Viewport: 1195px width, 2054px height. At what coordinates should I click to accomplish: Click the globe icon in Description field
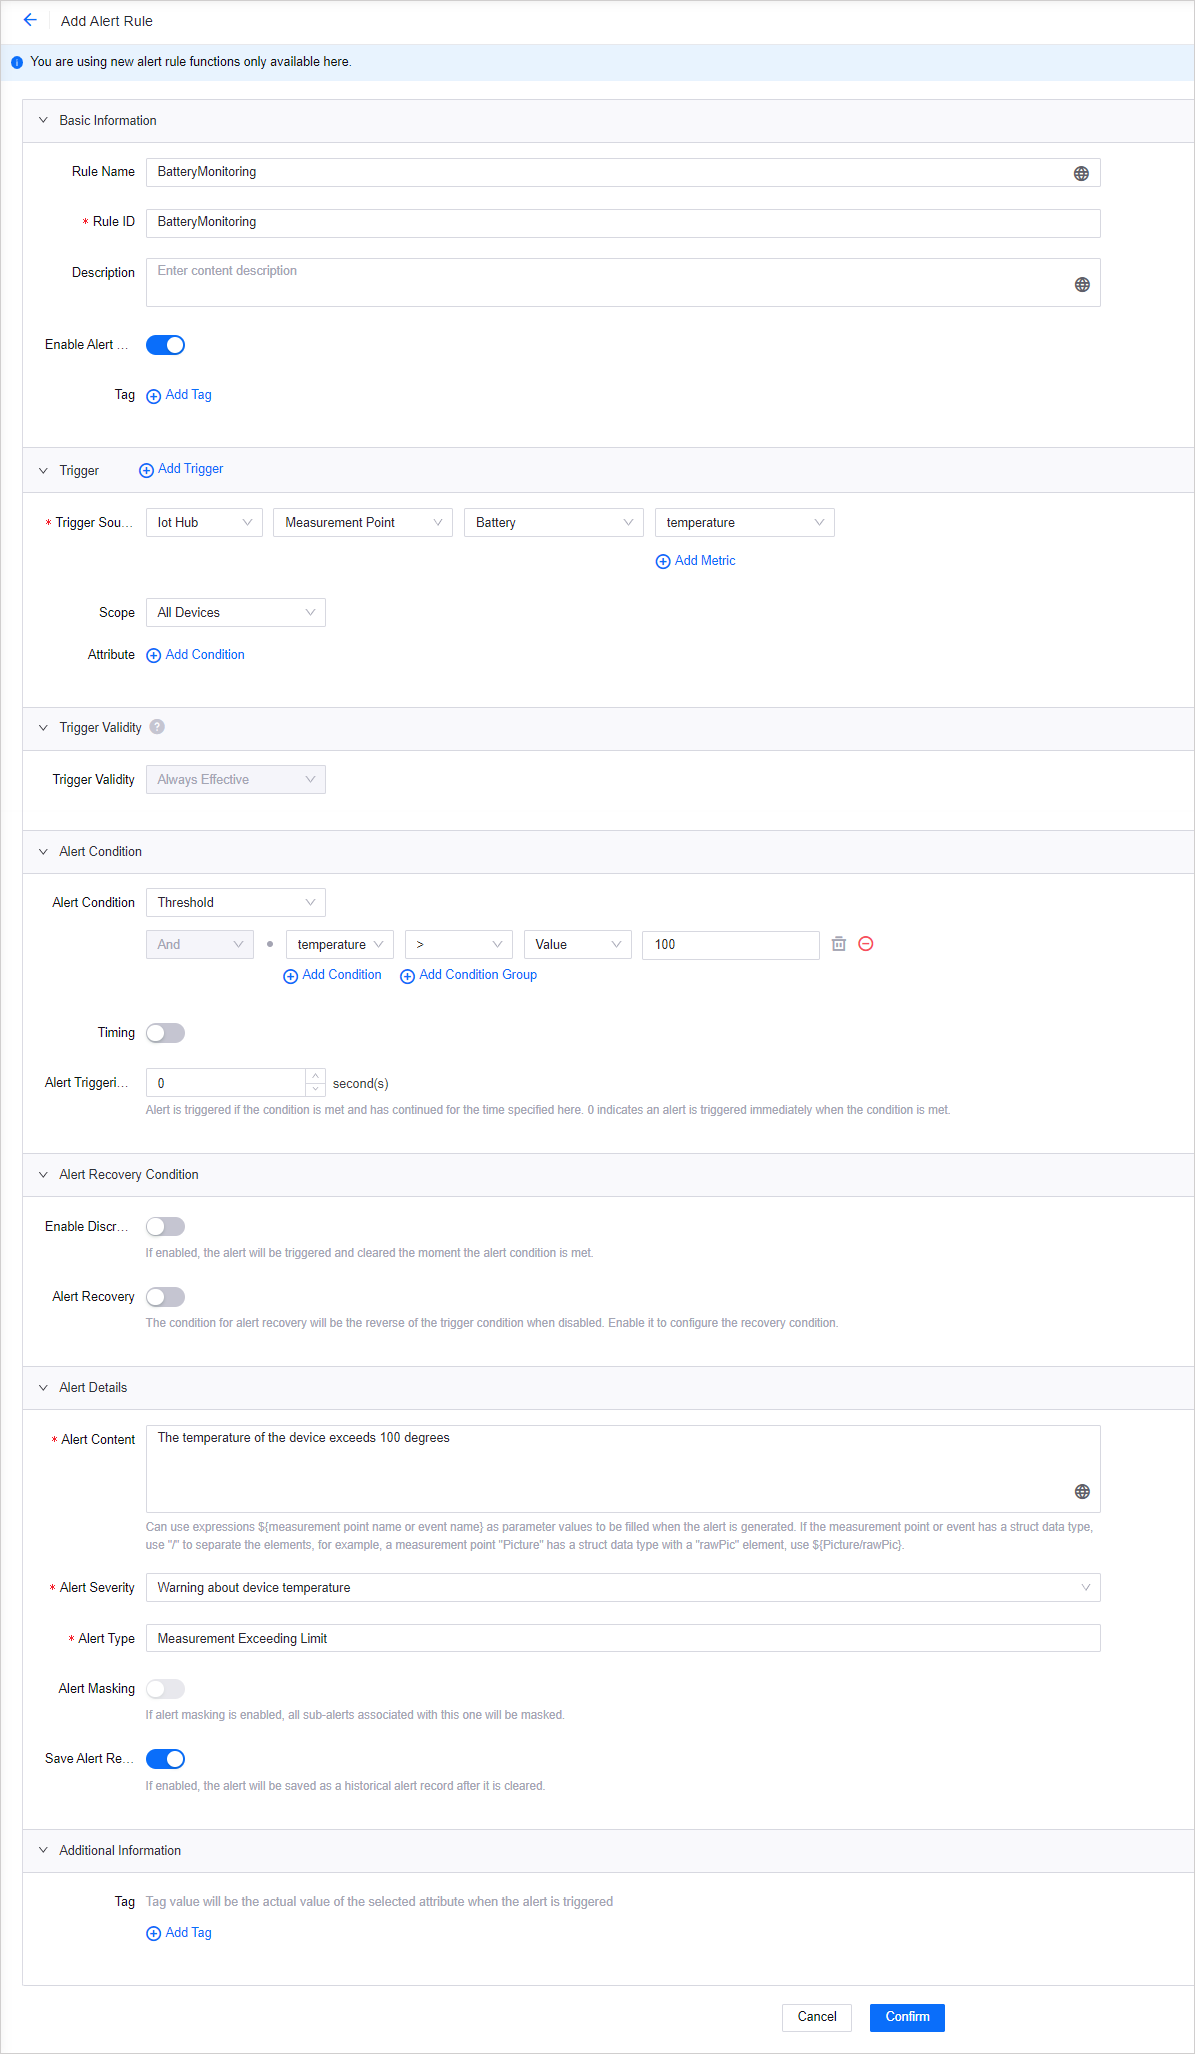click(x=1081, y=284)
